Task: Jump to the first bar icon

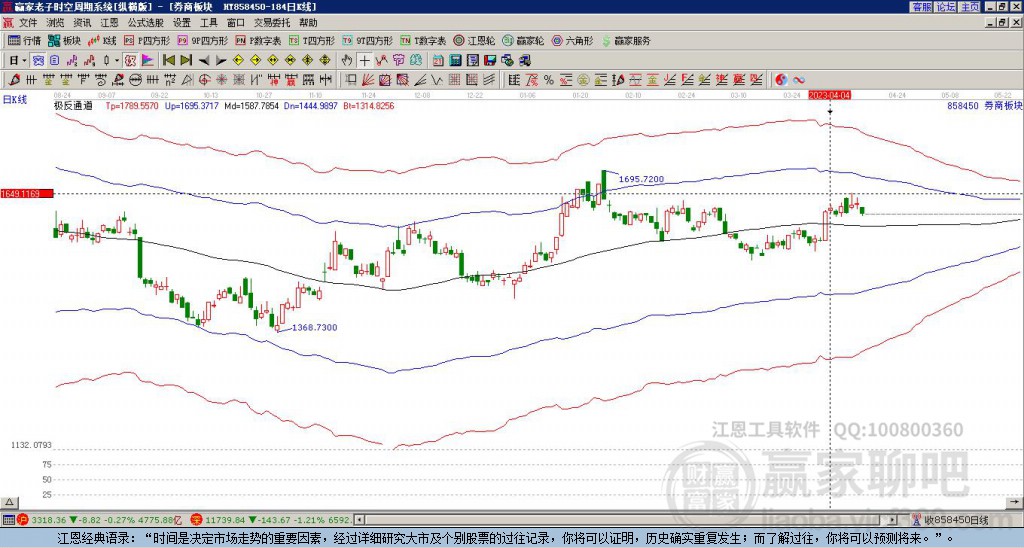Action: click(x=168, y=60)
